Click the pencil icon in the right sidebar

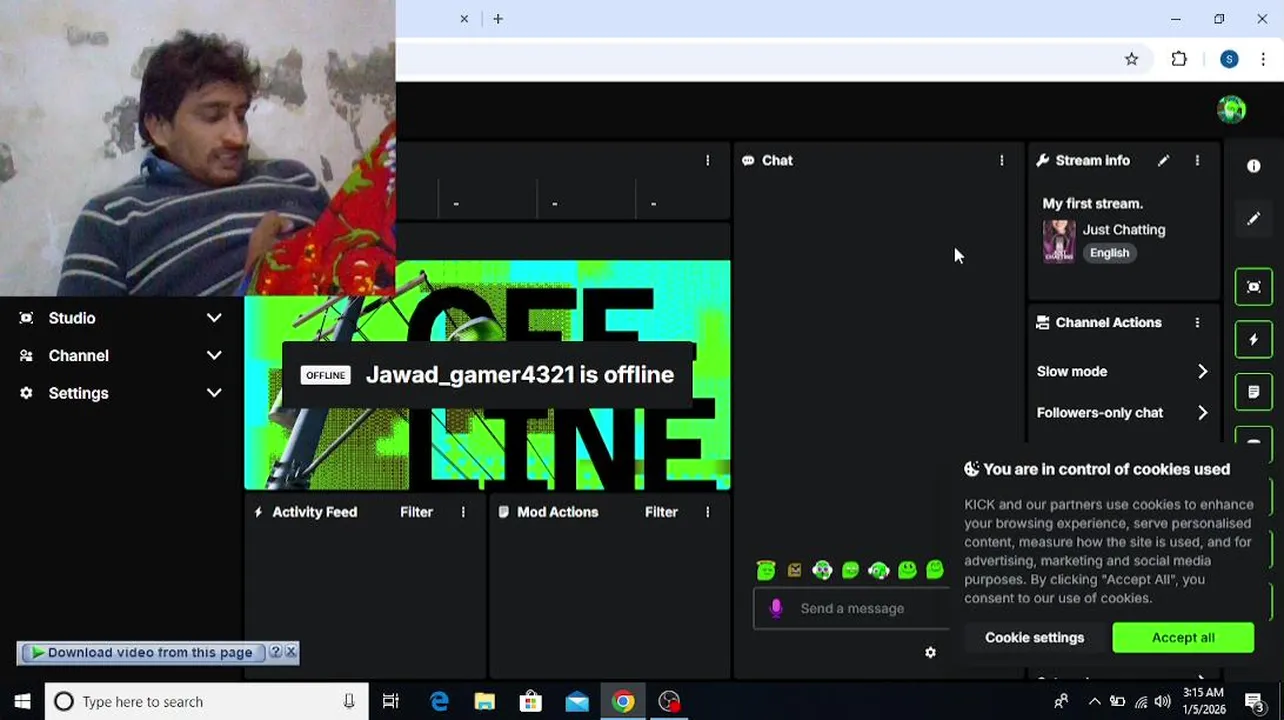point(1253,219)
